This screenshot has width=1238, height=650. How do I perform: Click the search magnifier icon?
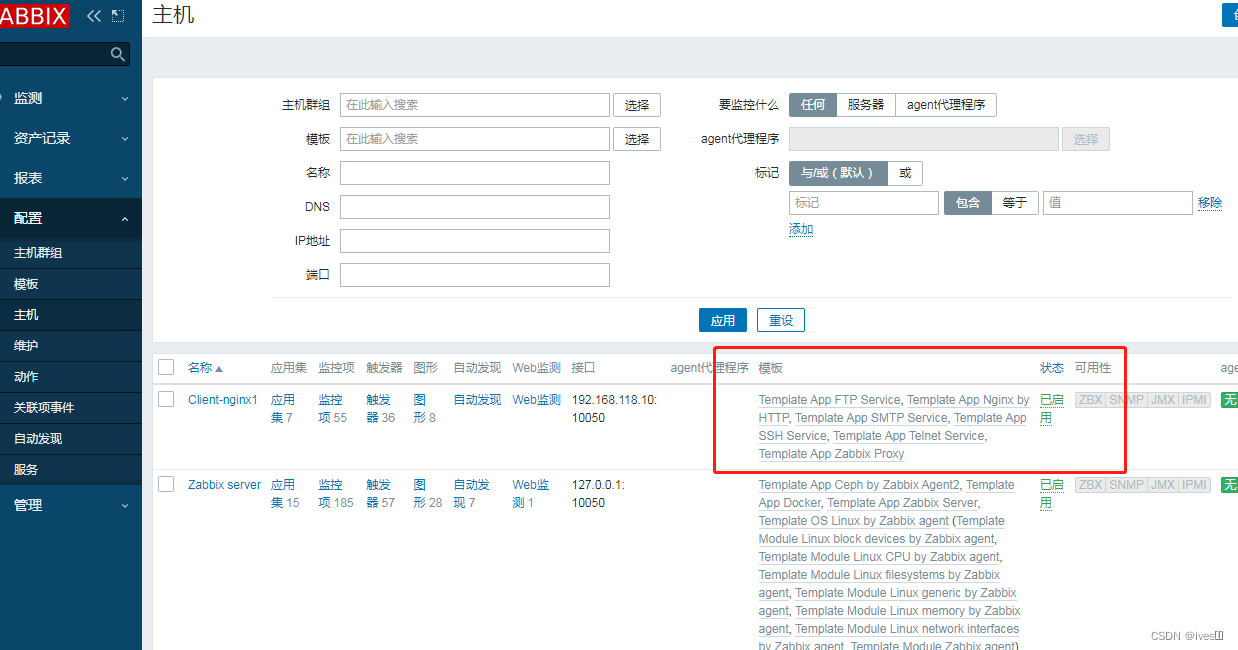118,54
